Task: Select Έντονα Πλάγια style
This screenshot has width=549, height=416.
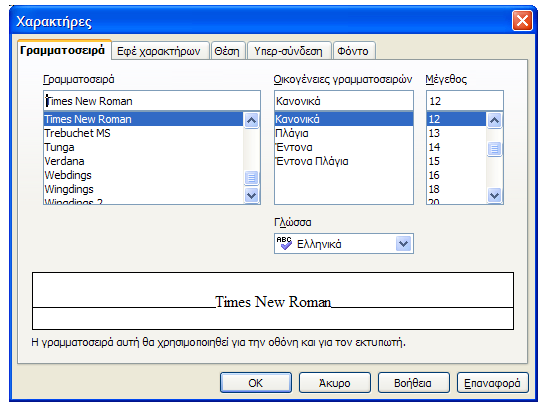Action: (344, 161)
